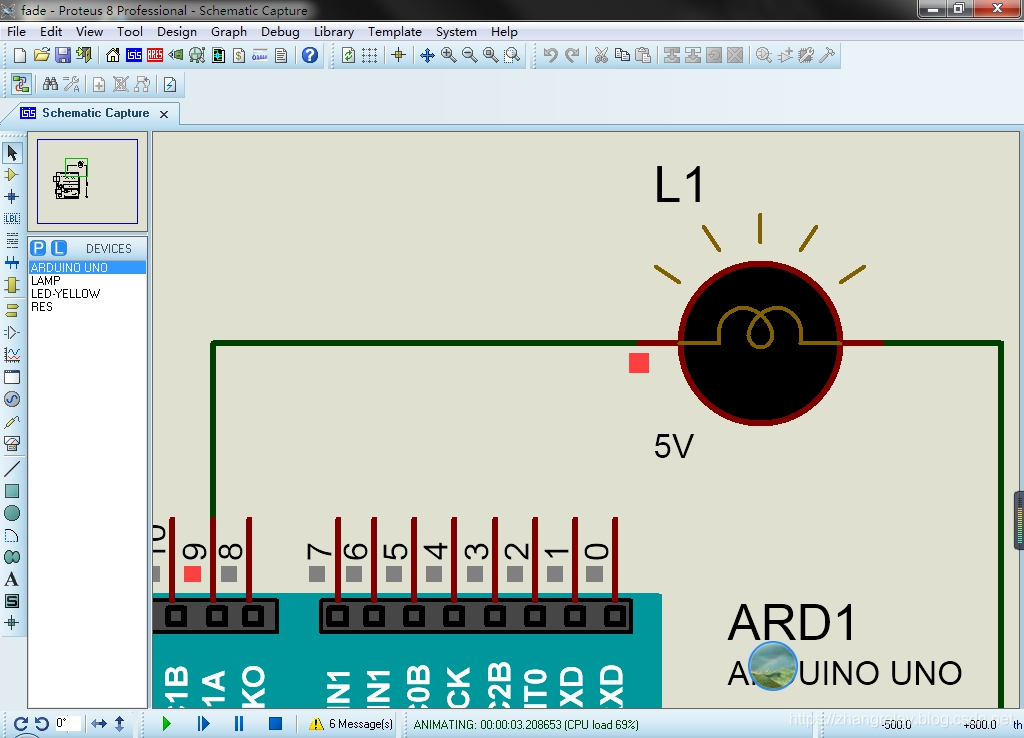Toggle wire autorouter icon

point(21,84)
